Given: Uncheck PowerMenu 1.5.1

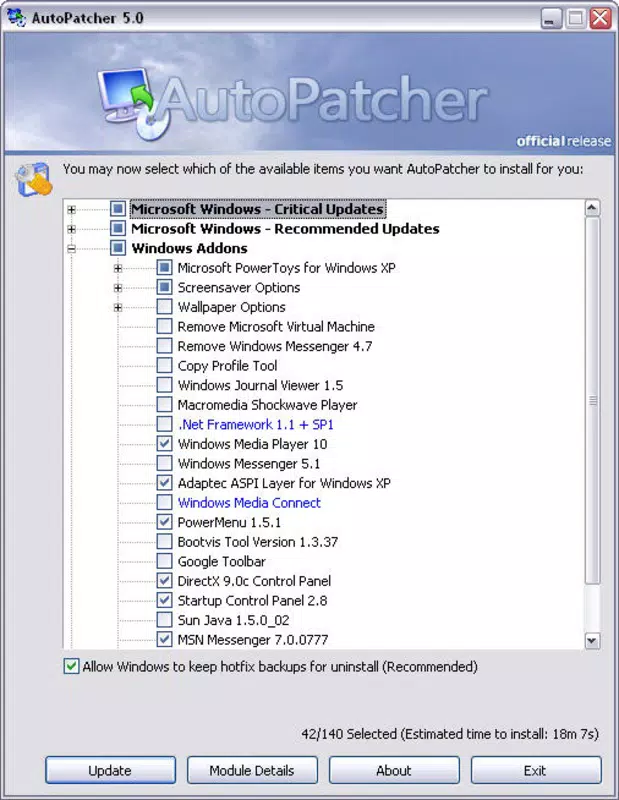Looking at the screenshot, I should [x=164, y=522].
